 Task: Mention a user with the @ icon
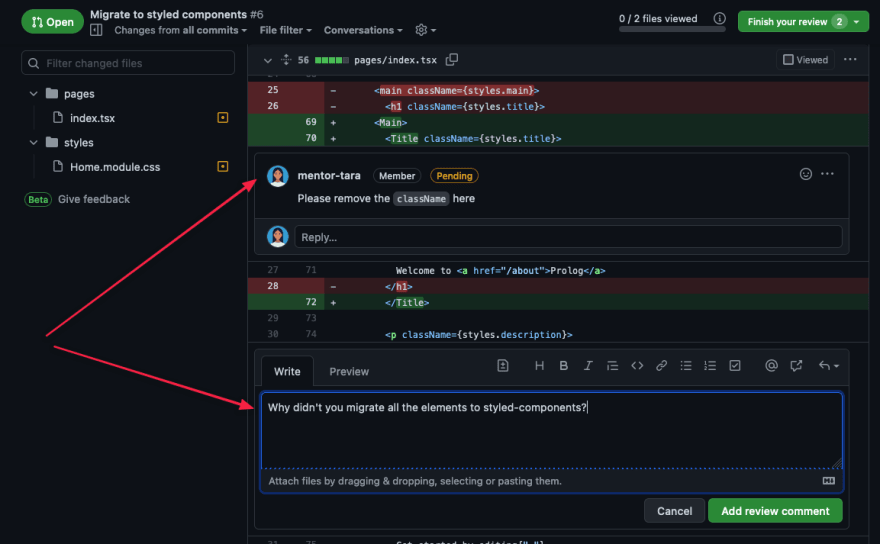click(x=771, y=365)
